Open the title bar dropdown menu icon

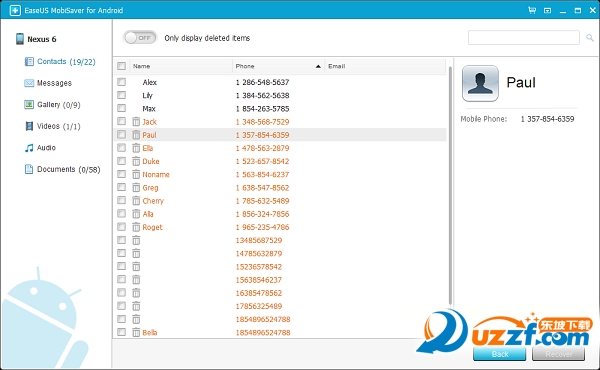[548, 10]
